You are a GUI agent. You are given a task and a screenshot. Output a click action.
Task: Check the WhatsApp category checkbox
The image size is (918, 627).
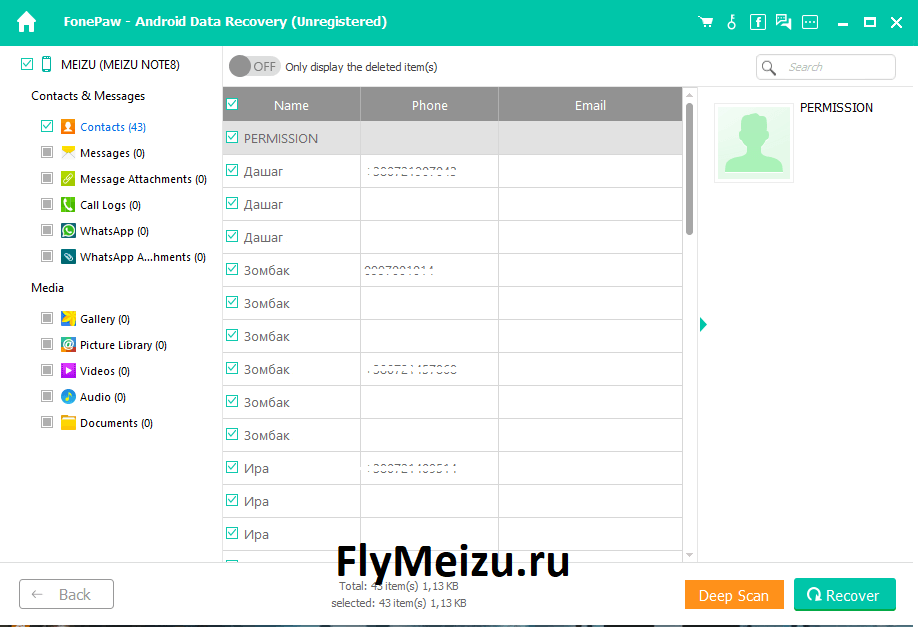(x=47, y=230)
